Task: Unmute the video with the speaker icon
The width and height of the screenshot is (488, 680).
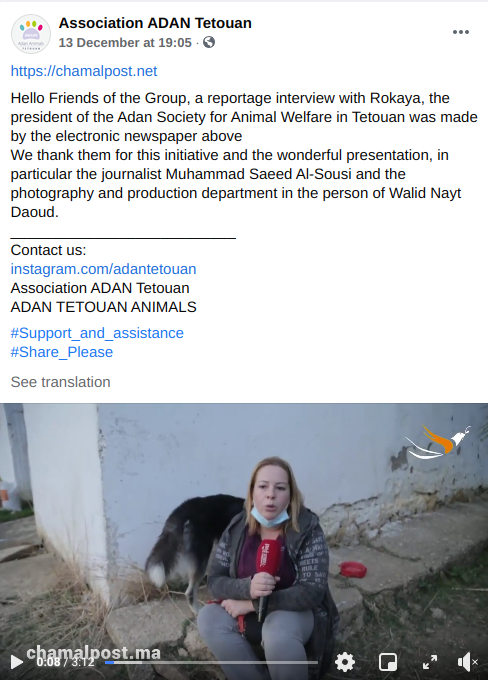Action: coord(468,662)
